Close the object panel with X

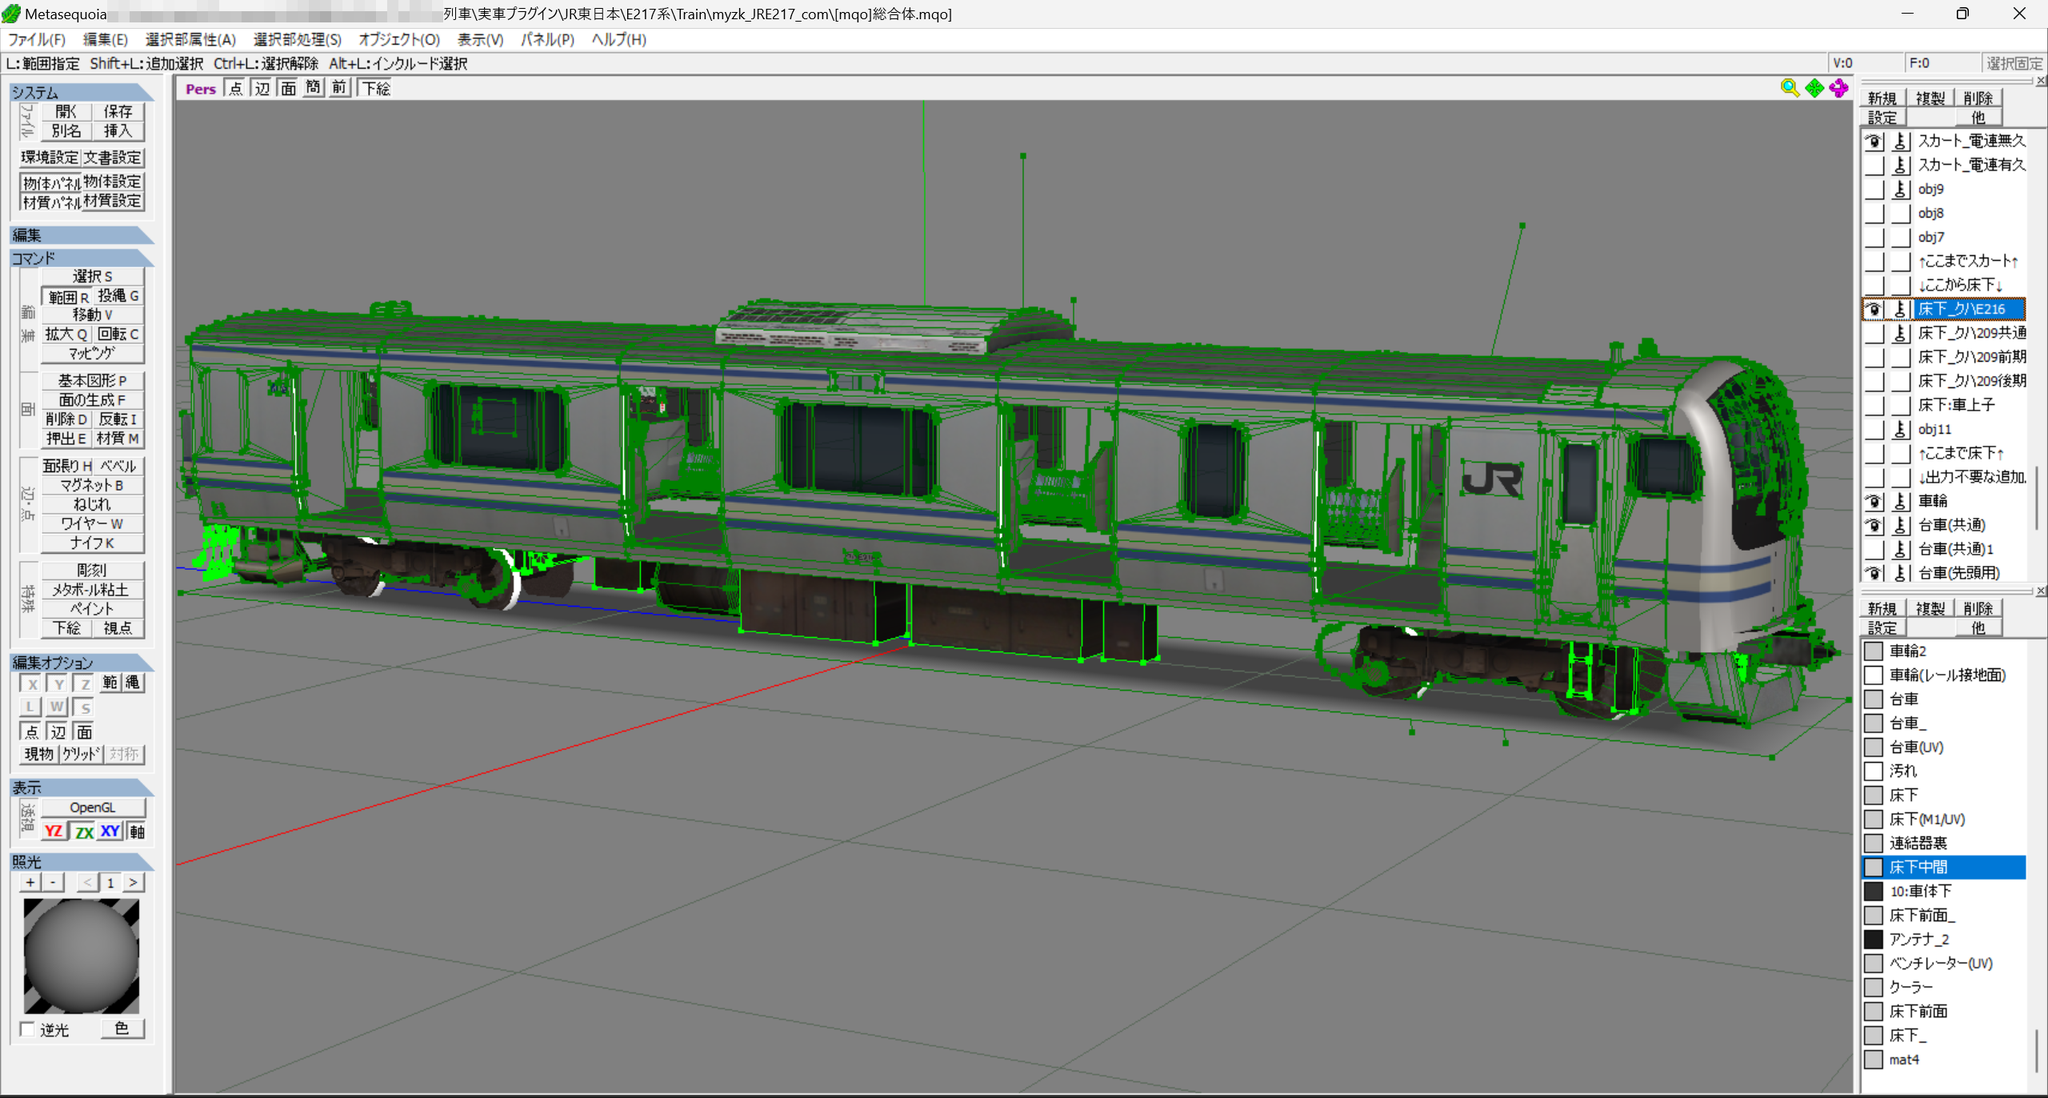[2041, 81]
